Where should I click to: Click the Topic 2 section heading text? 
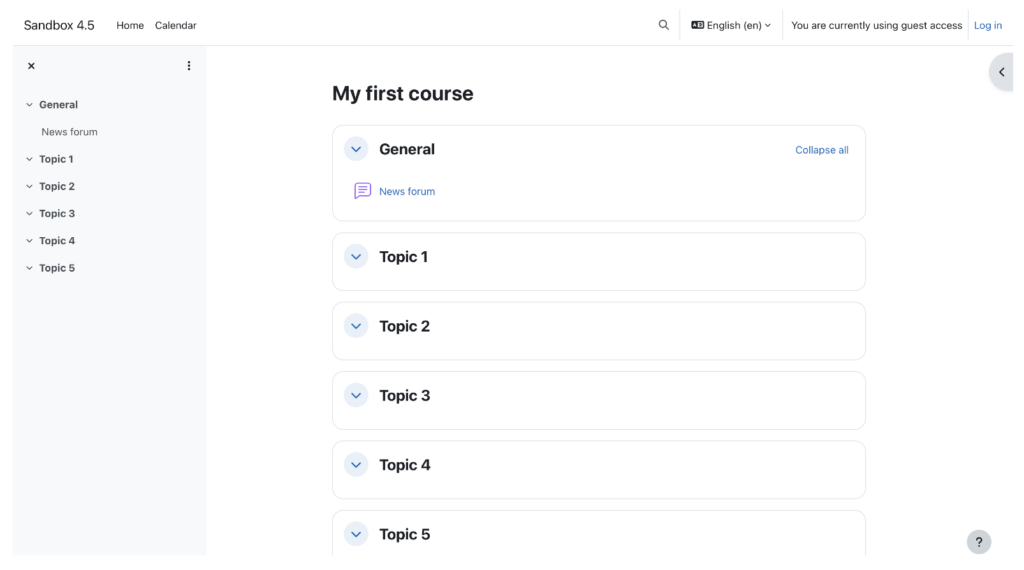coord(405,326)
